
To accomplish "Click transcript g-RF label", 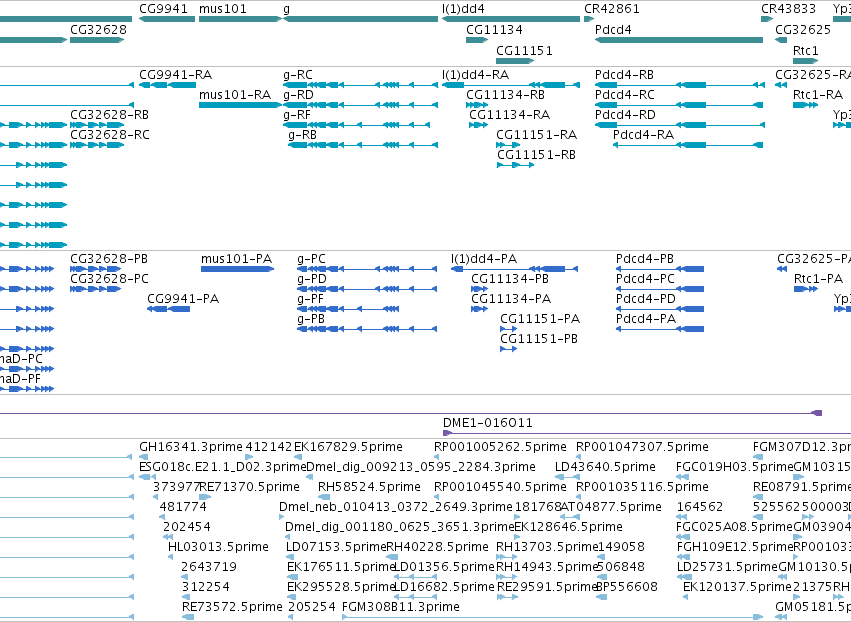I will tap(297, 115).
